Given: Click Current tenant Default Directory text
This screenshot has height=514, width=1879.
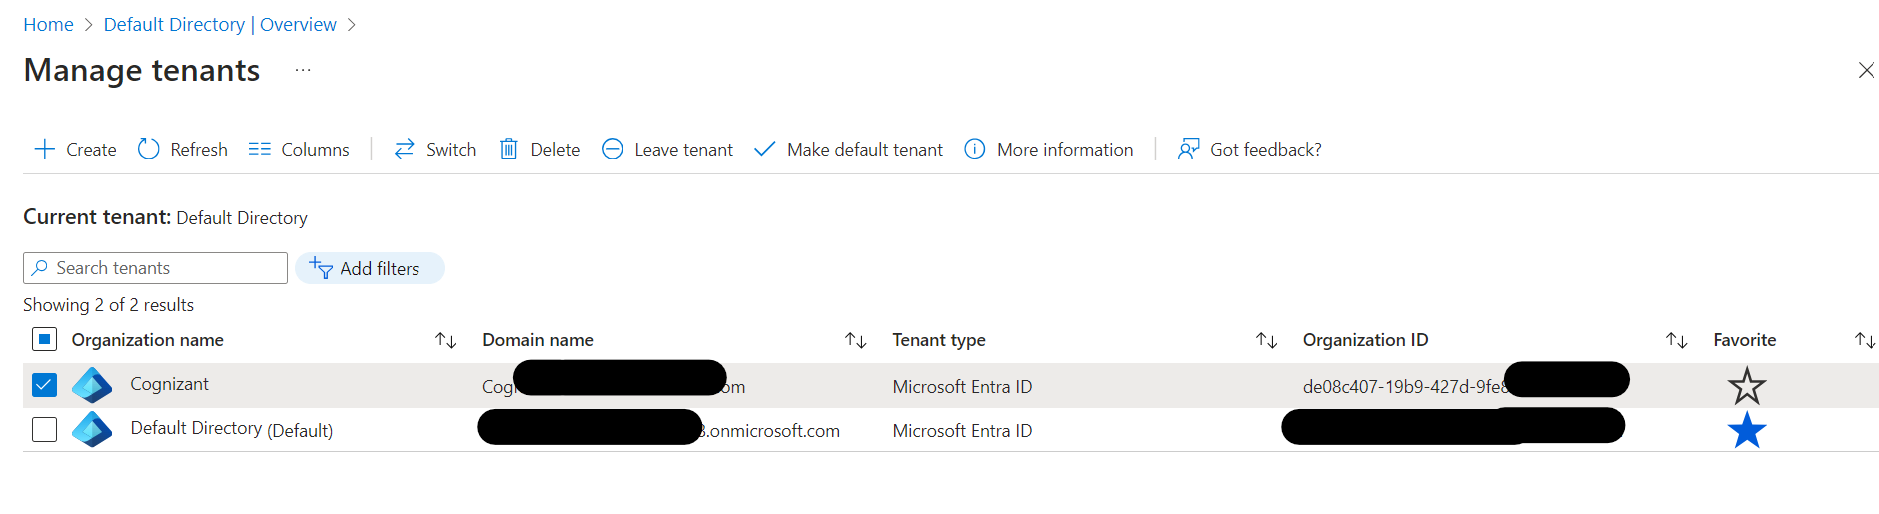Looking at the screenshot, I should [165, 217].
